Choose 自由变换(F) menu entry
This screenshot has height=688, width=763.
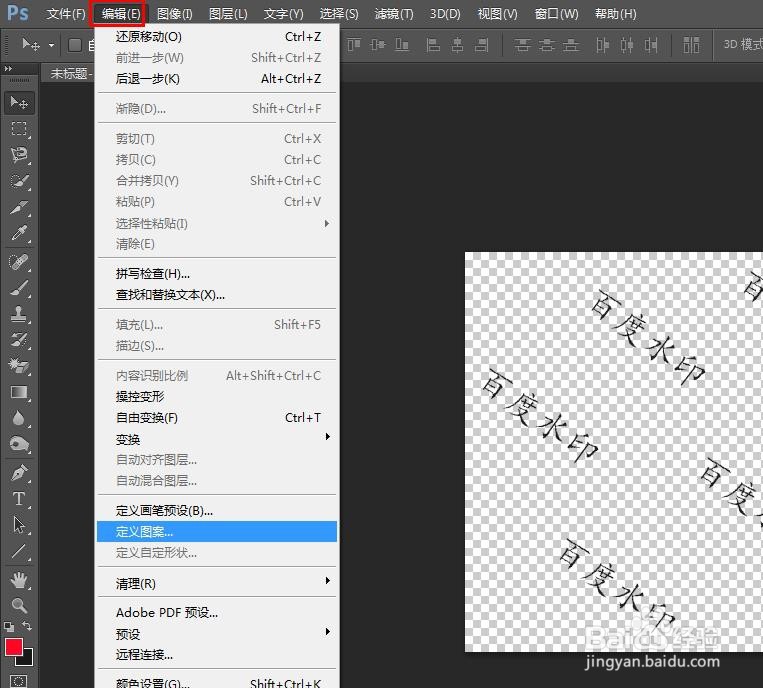pos(217,418)
